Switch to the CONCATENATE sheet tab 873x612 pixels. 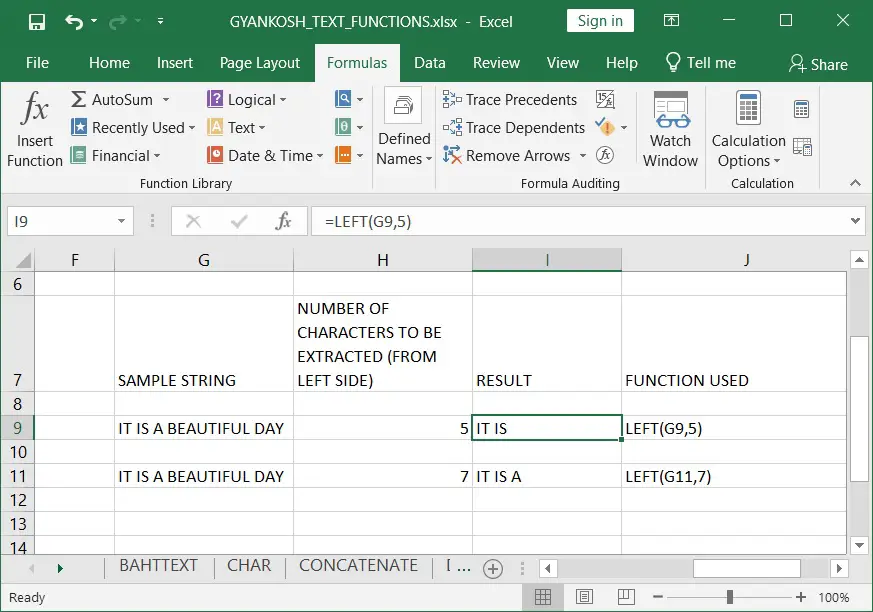[359, 565]
